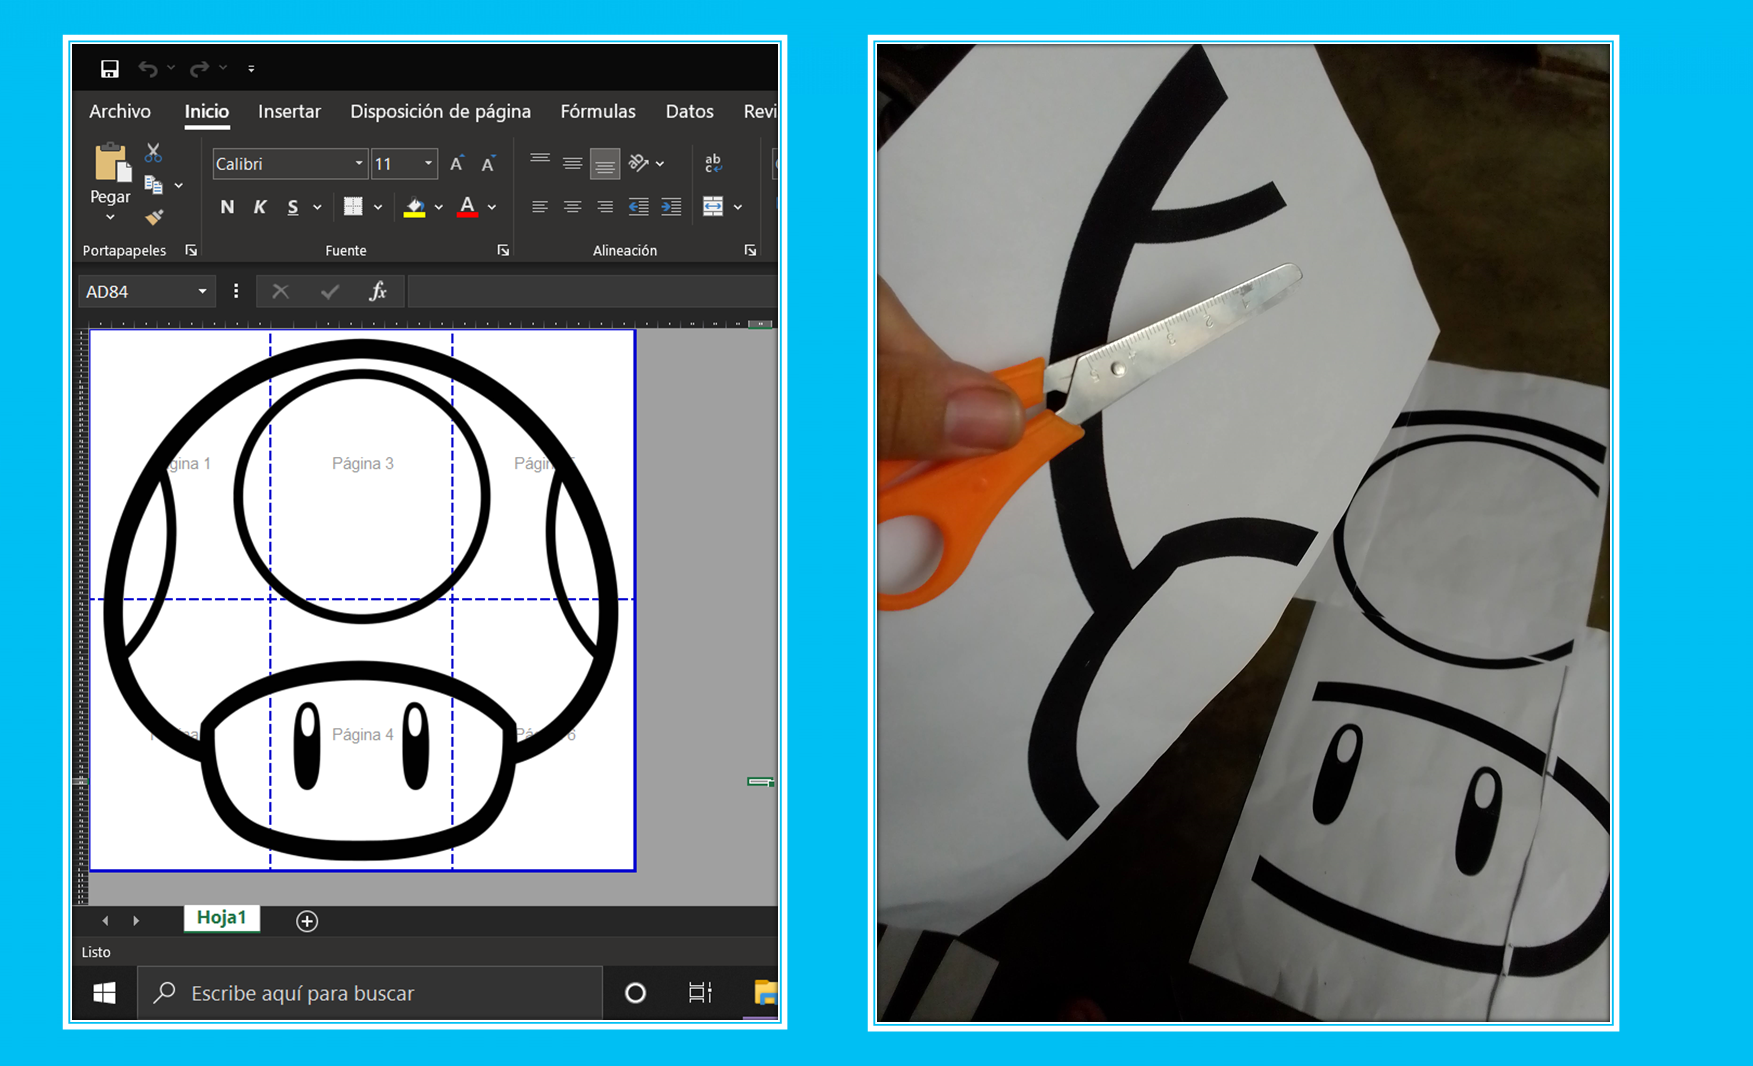Apply cell borders with the borders icon
1753x1066 pixels.
coord(353,207)
